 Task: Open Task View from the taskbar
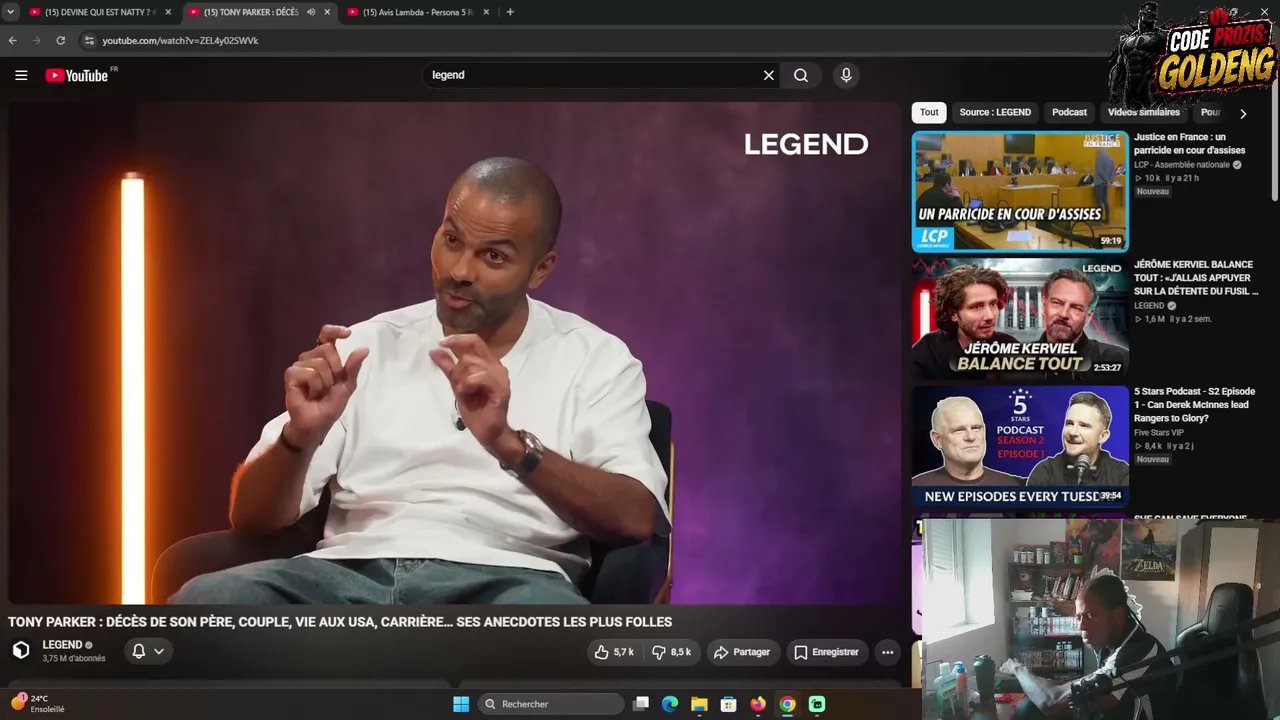pos(641,704)
